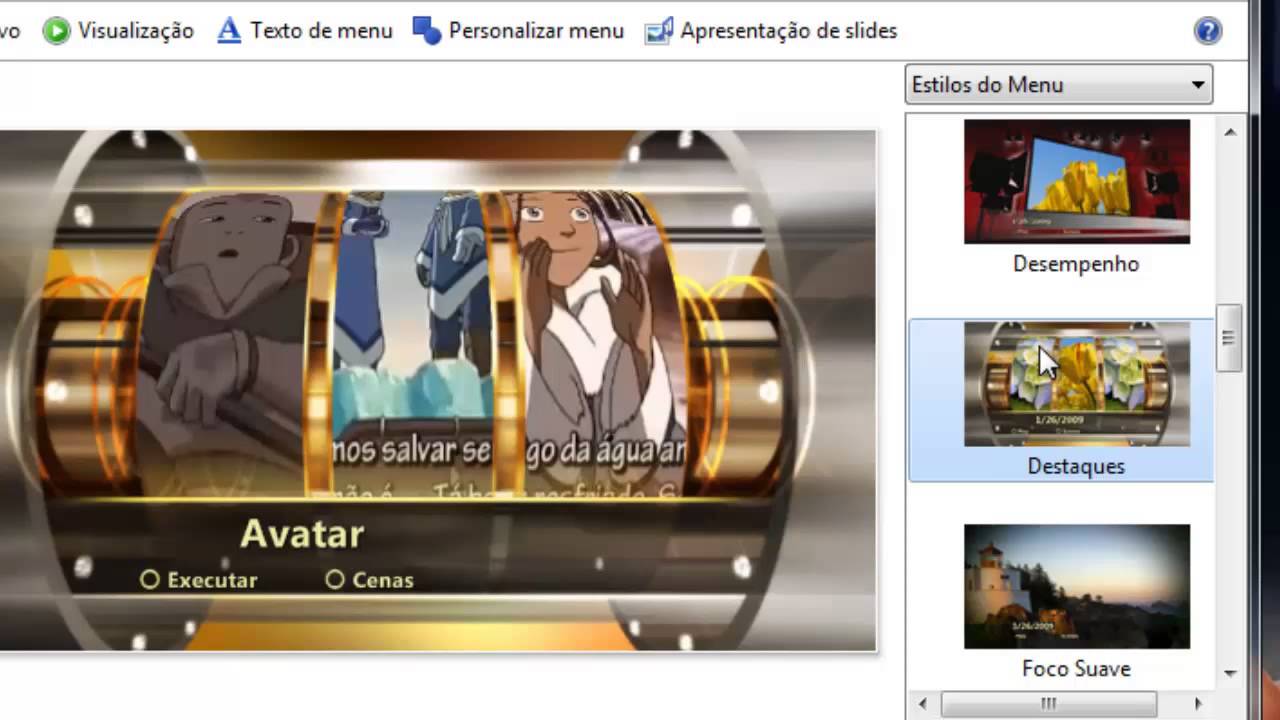Click the horizontal scrollbar thumb
Image resolution: width=1280 pixels, height=720 pixels.
point(1048,704)
